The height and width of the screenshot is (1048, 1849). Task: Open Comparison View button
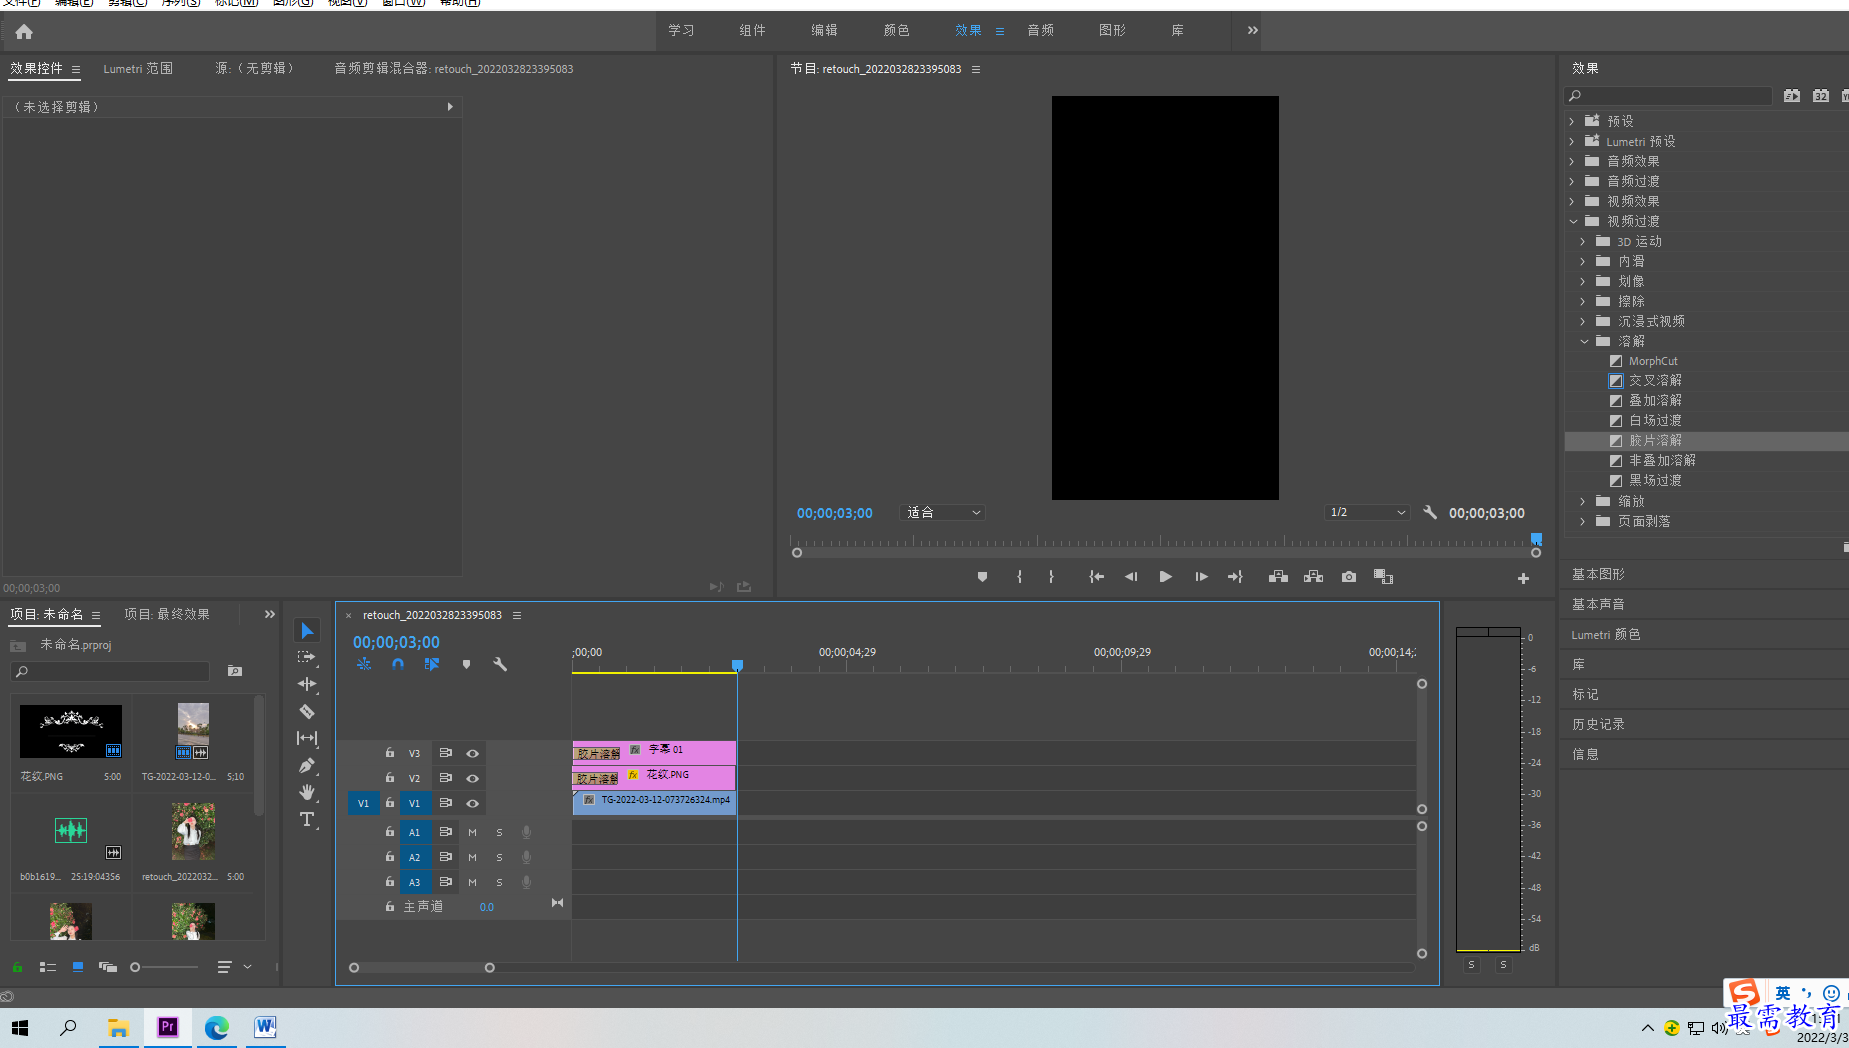[1383, 577]
